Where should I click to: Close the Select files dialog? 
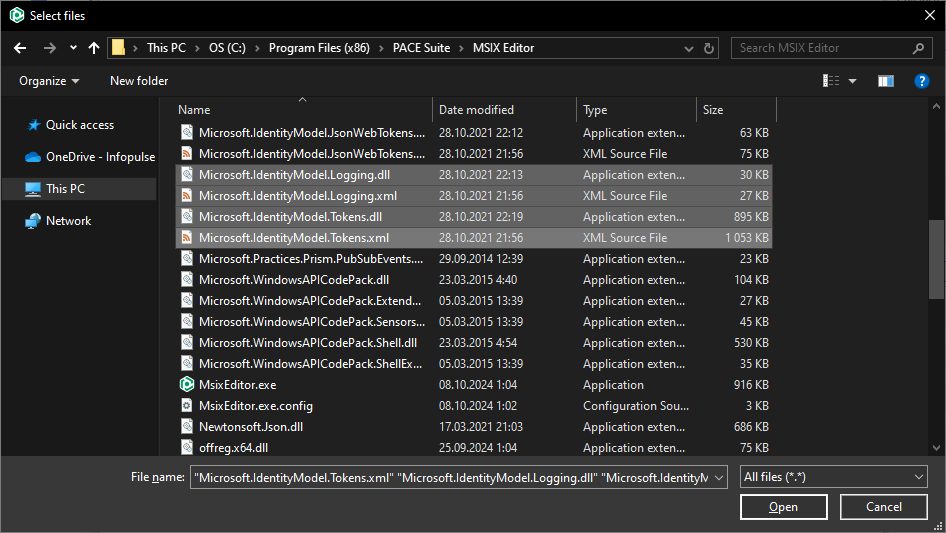click(930, 15)
